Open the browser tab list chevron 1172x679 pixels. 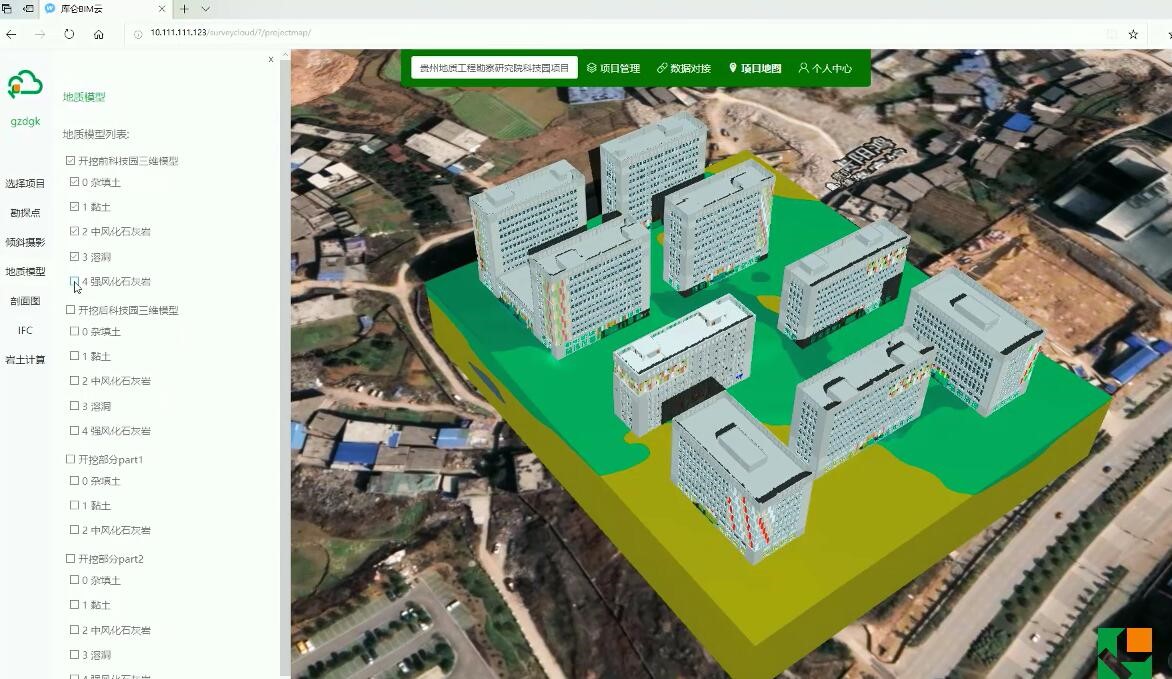206,9
